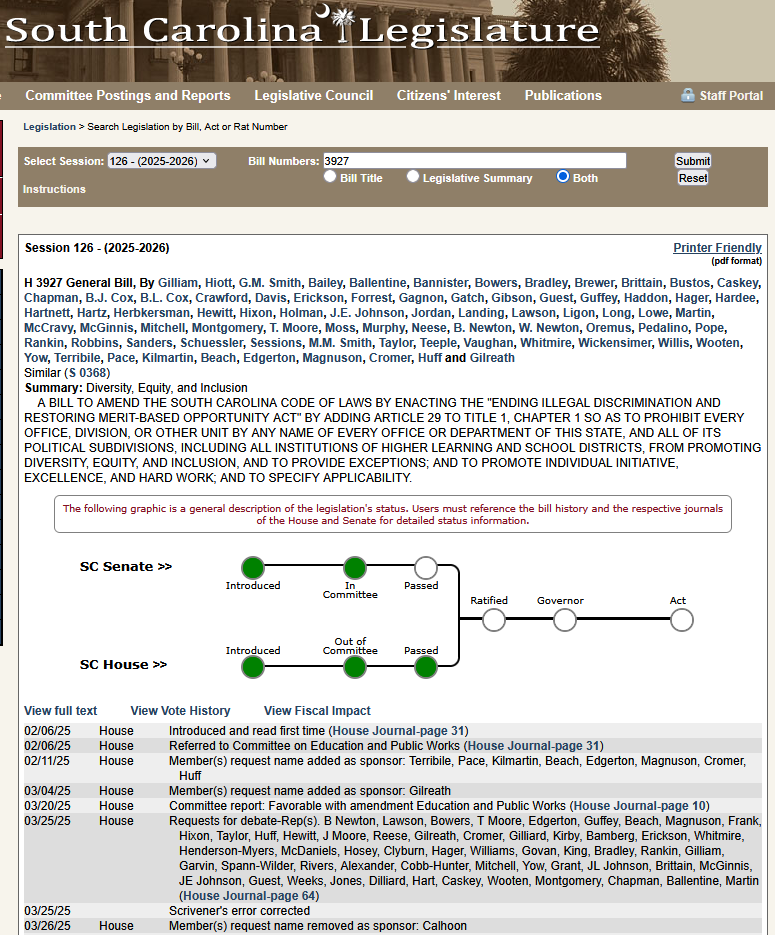Open sponsor Ballentine's link

pos(378,283)
